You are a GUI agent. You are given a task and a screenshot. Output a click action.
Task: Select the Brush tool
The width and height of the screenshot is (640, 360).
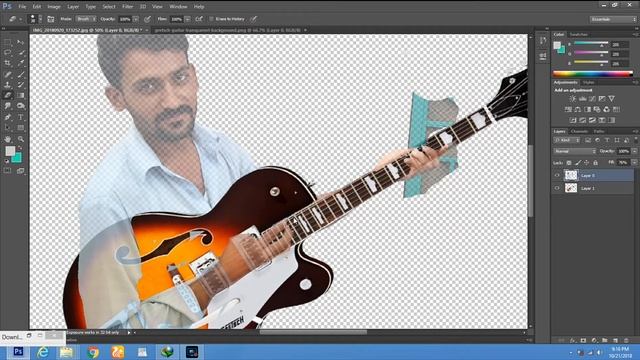click(x=21, y=74)
